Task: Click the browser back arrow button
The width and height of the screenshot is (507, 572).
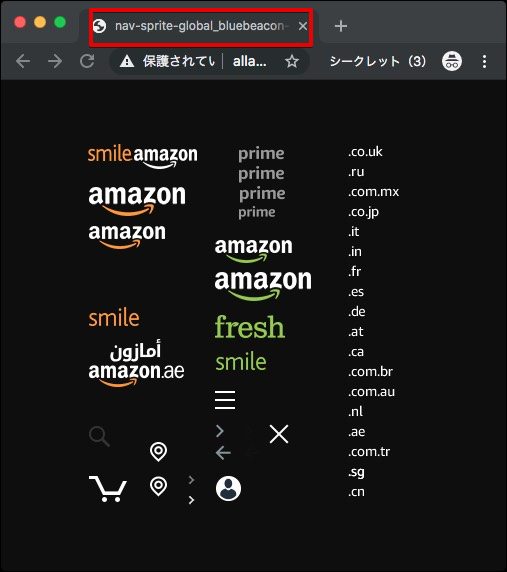Action: click(23, 61)
